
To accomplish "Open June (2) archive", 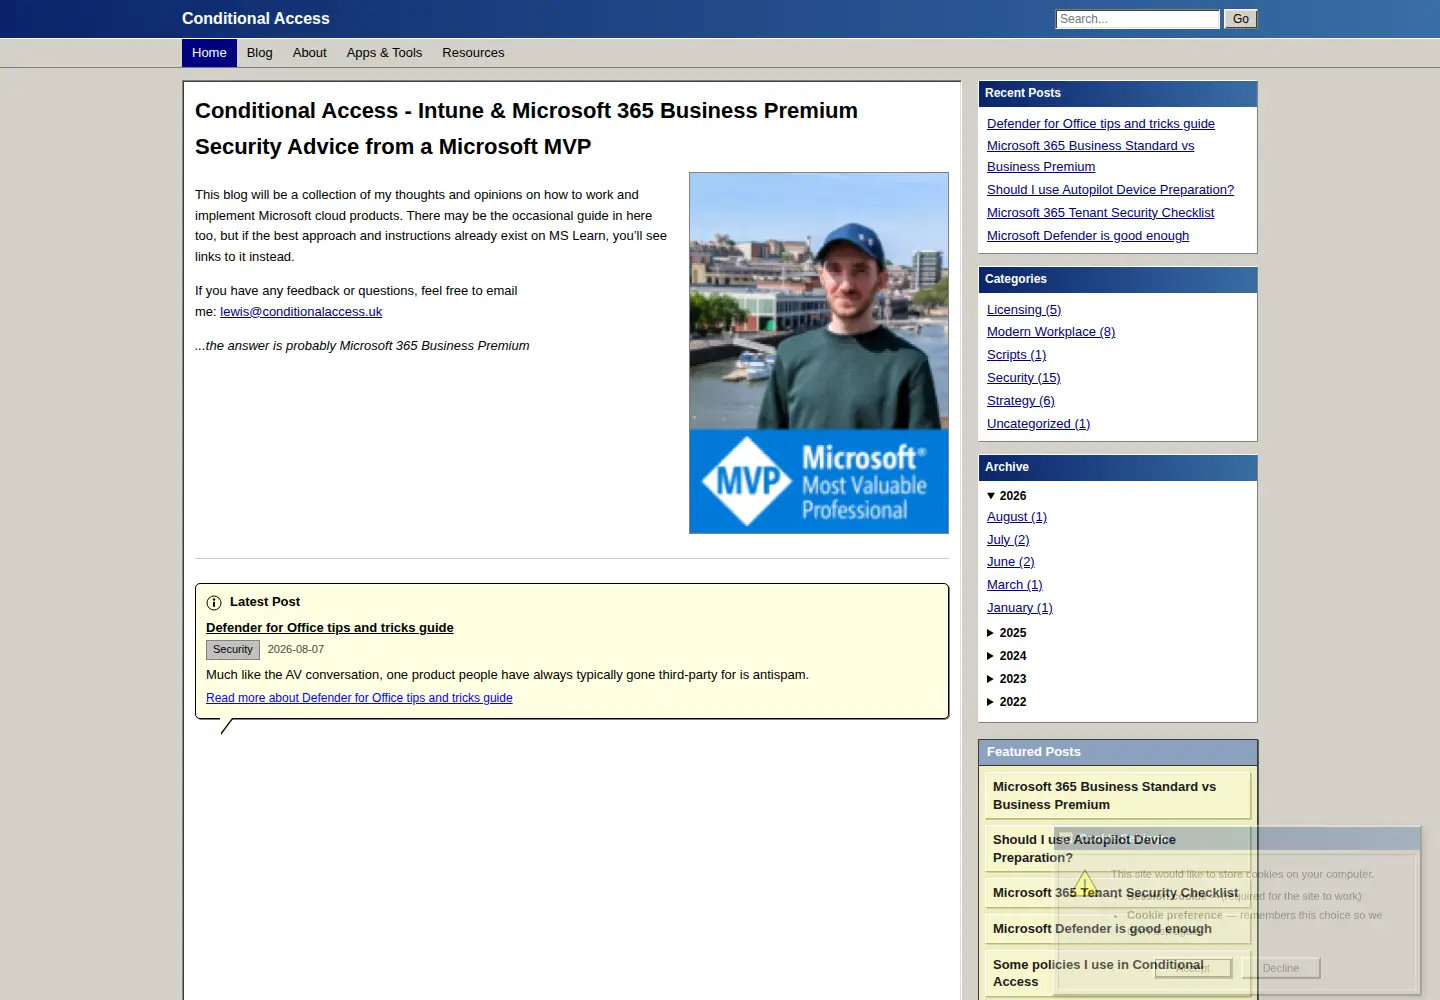I will click(1010, 562).
